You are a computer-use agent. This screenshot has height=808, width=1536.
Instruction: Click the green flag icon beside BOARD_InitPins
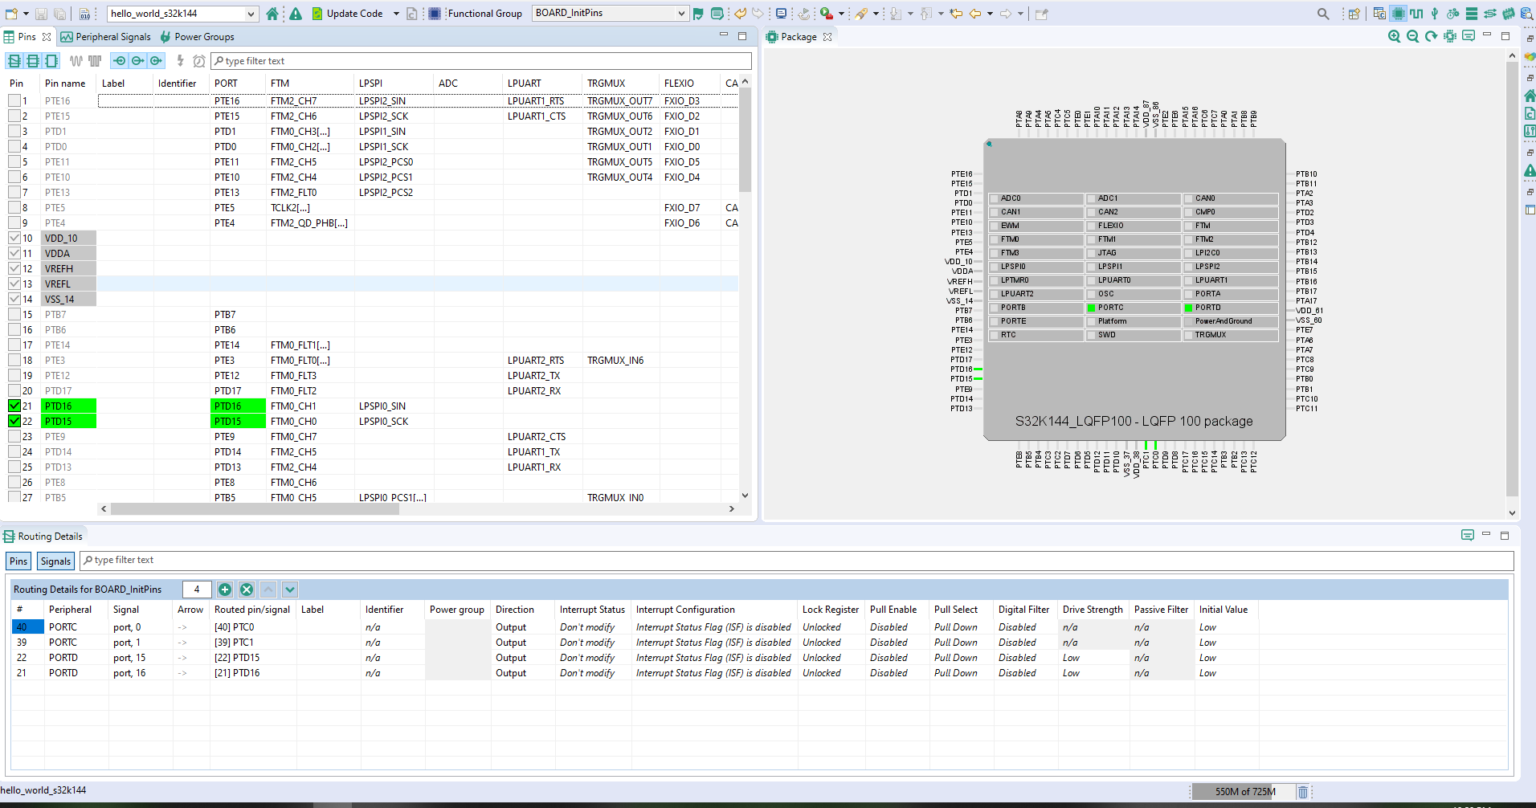click(x=698, y=14)
